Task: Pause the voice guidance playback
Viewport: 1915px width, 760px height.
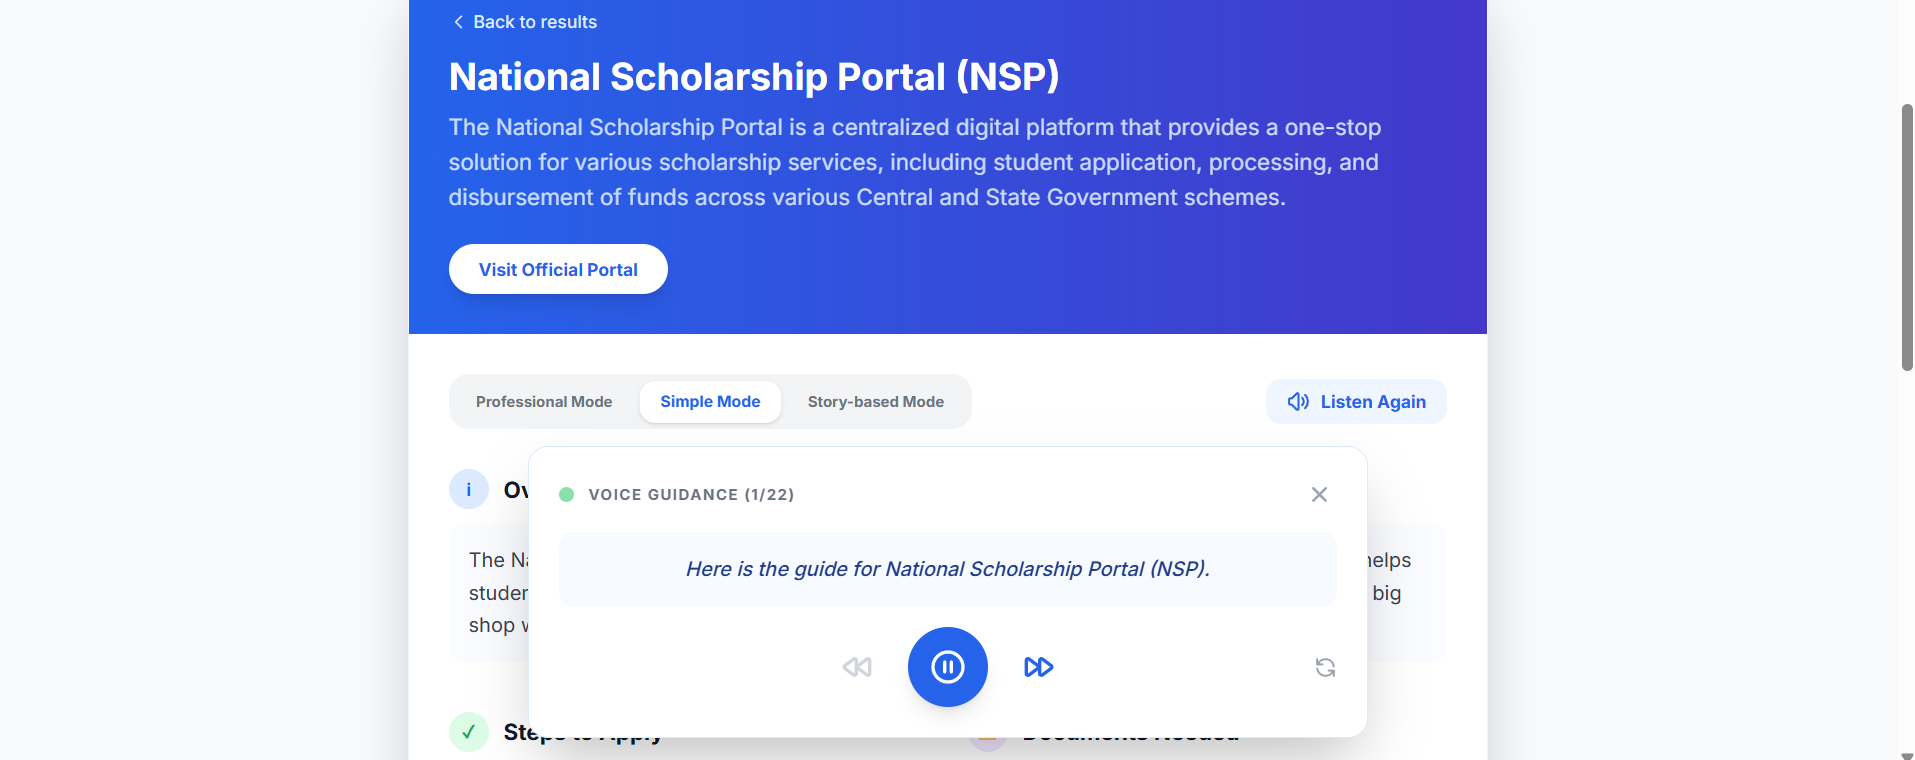Action: click(x=947, y=667)
